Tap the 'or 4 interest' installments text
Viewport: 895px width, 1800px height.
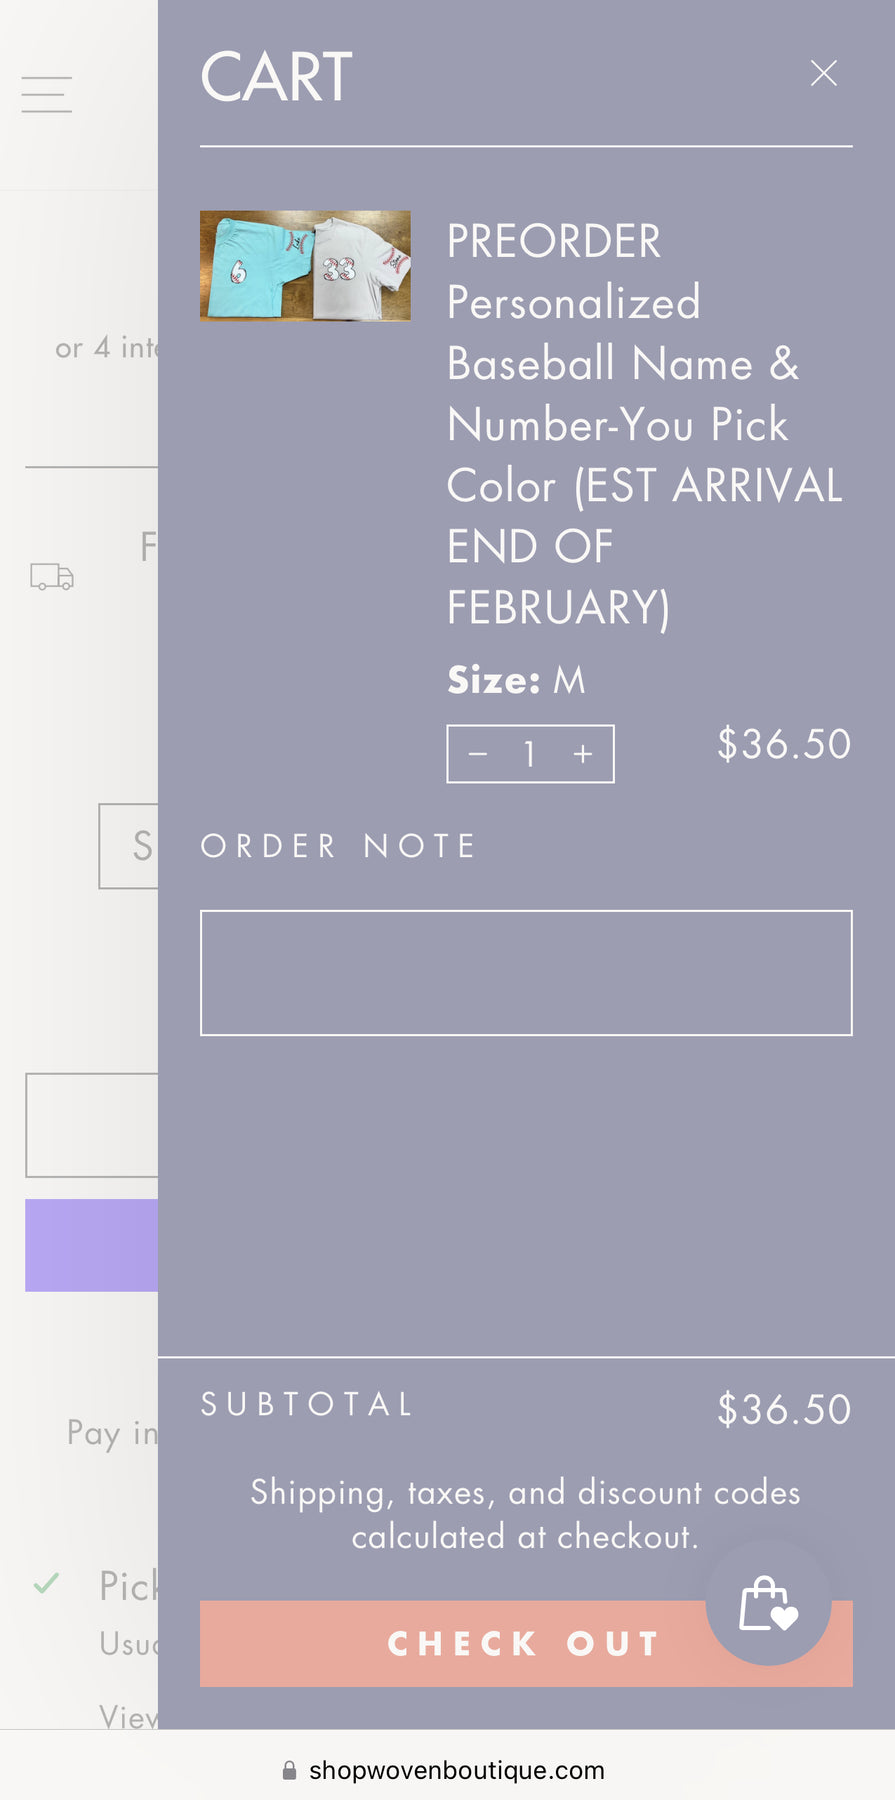click(106, 347)
